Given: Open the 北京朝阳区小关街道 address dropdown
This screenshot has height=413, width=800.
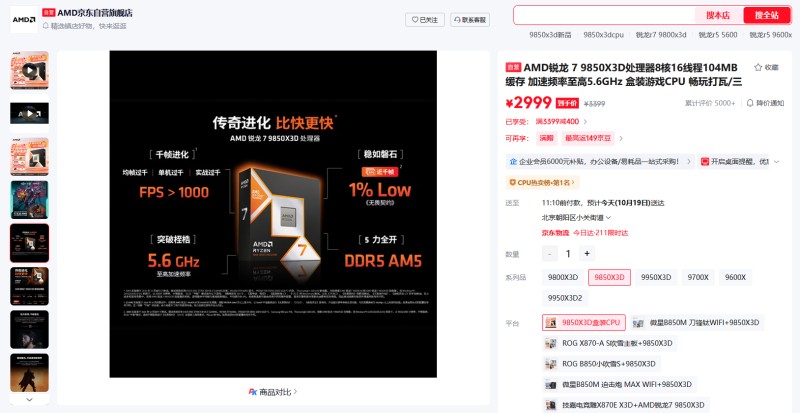Looking at the screenshot, I should pyautogui.click(x=576, y=217).
